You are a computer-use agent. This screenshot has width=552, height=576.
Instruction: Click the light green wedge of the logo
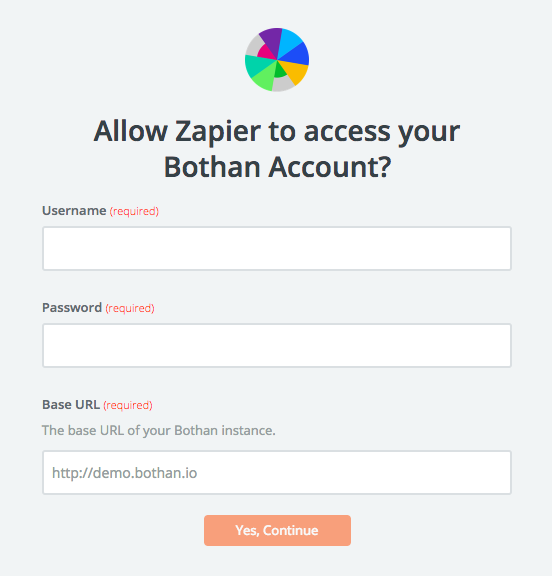tap(265, 78)
